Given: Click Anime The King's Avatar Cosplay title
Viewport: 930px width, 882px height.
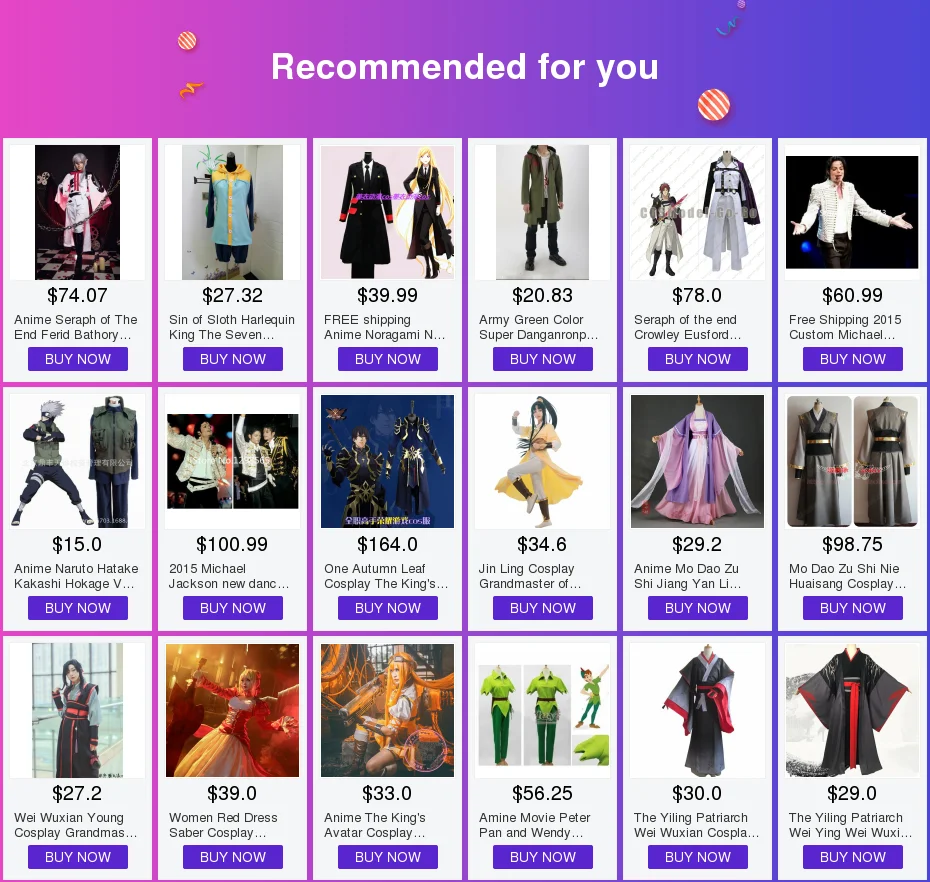Looking at the screenshot, I should 375,825.
